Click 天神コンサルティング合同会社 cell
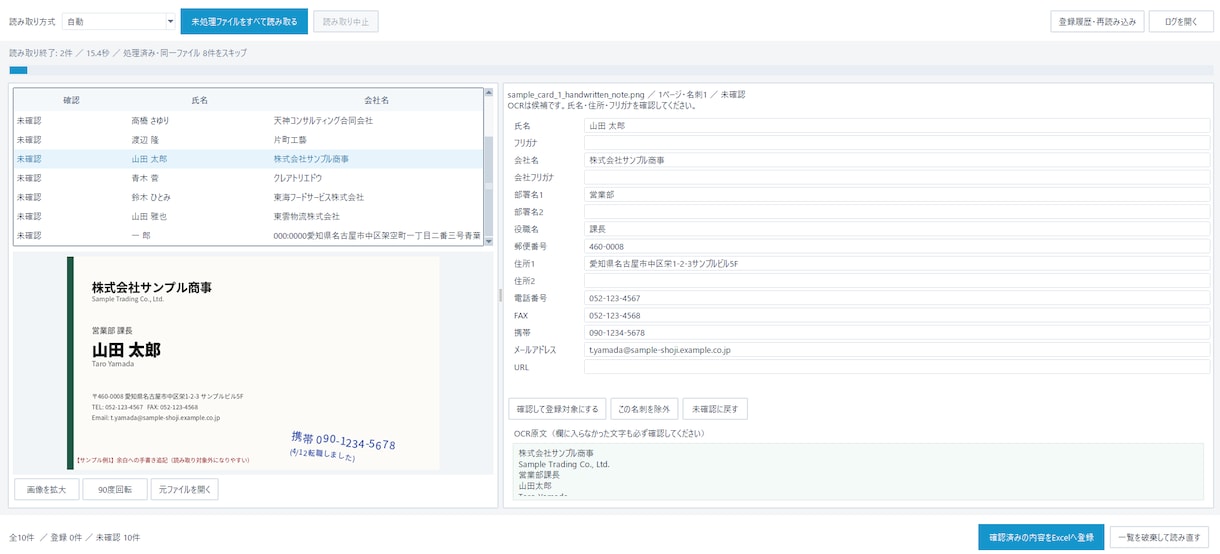1220x554 pixels. 323,121
